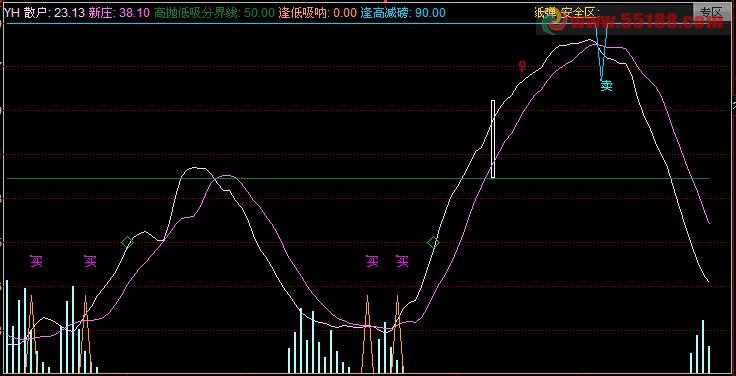Click the 纸弹 label at top
Viewport: 736px width, 376px height.
tap(545, 11)
